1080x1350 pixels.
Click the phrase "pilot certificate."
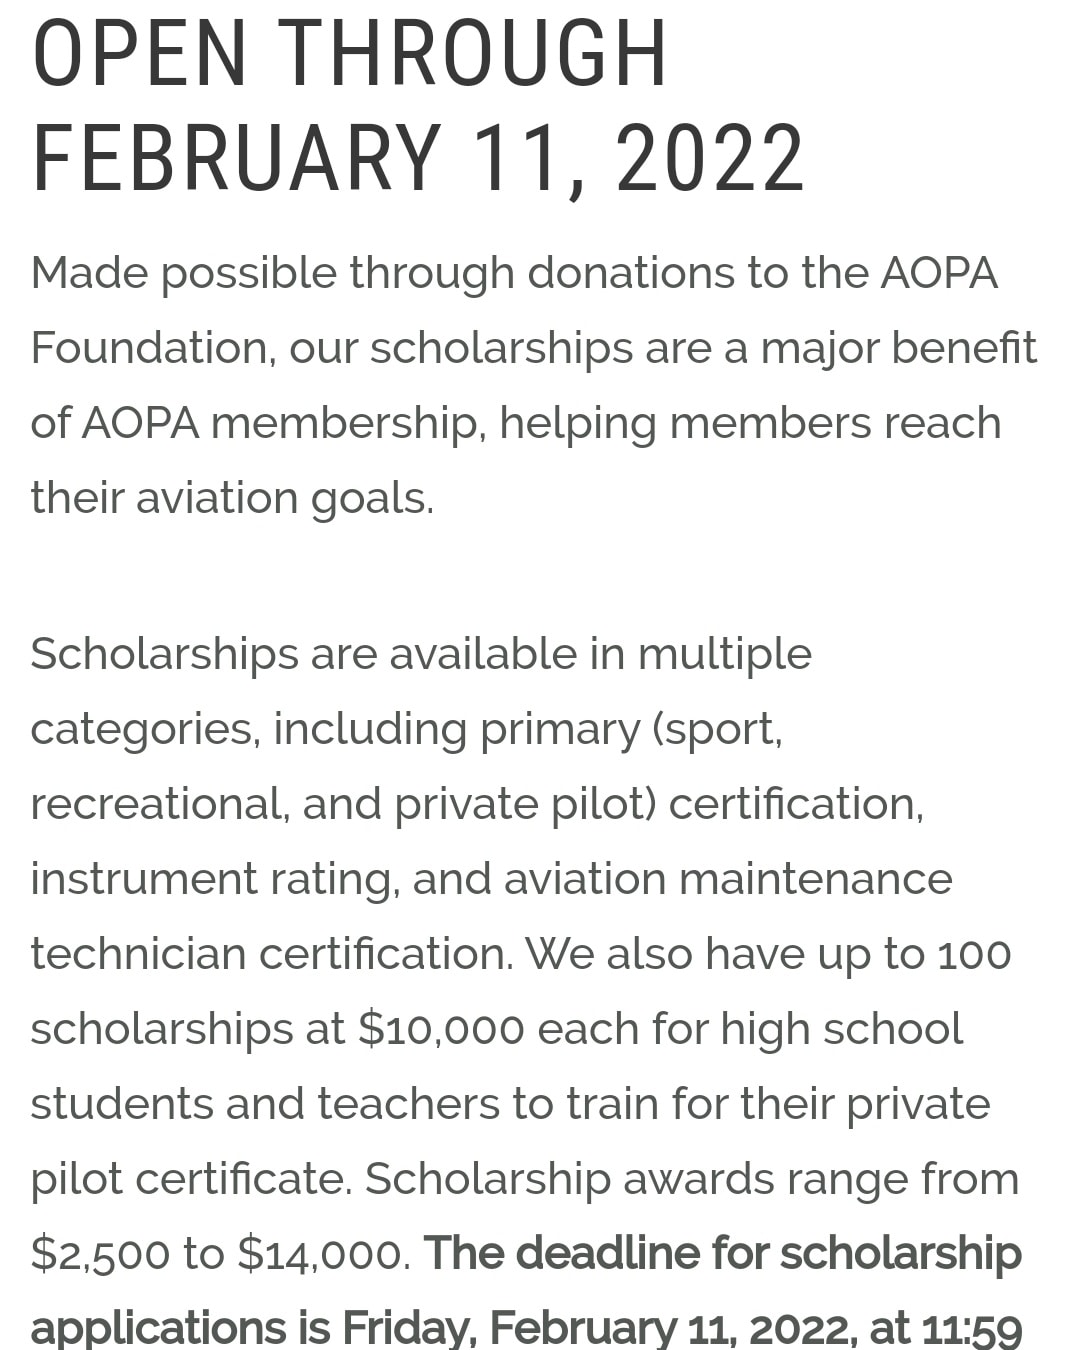pos(191,1179)
